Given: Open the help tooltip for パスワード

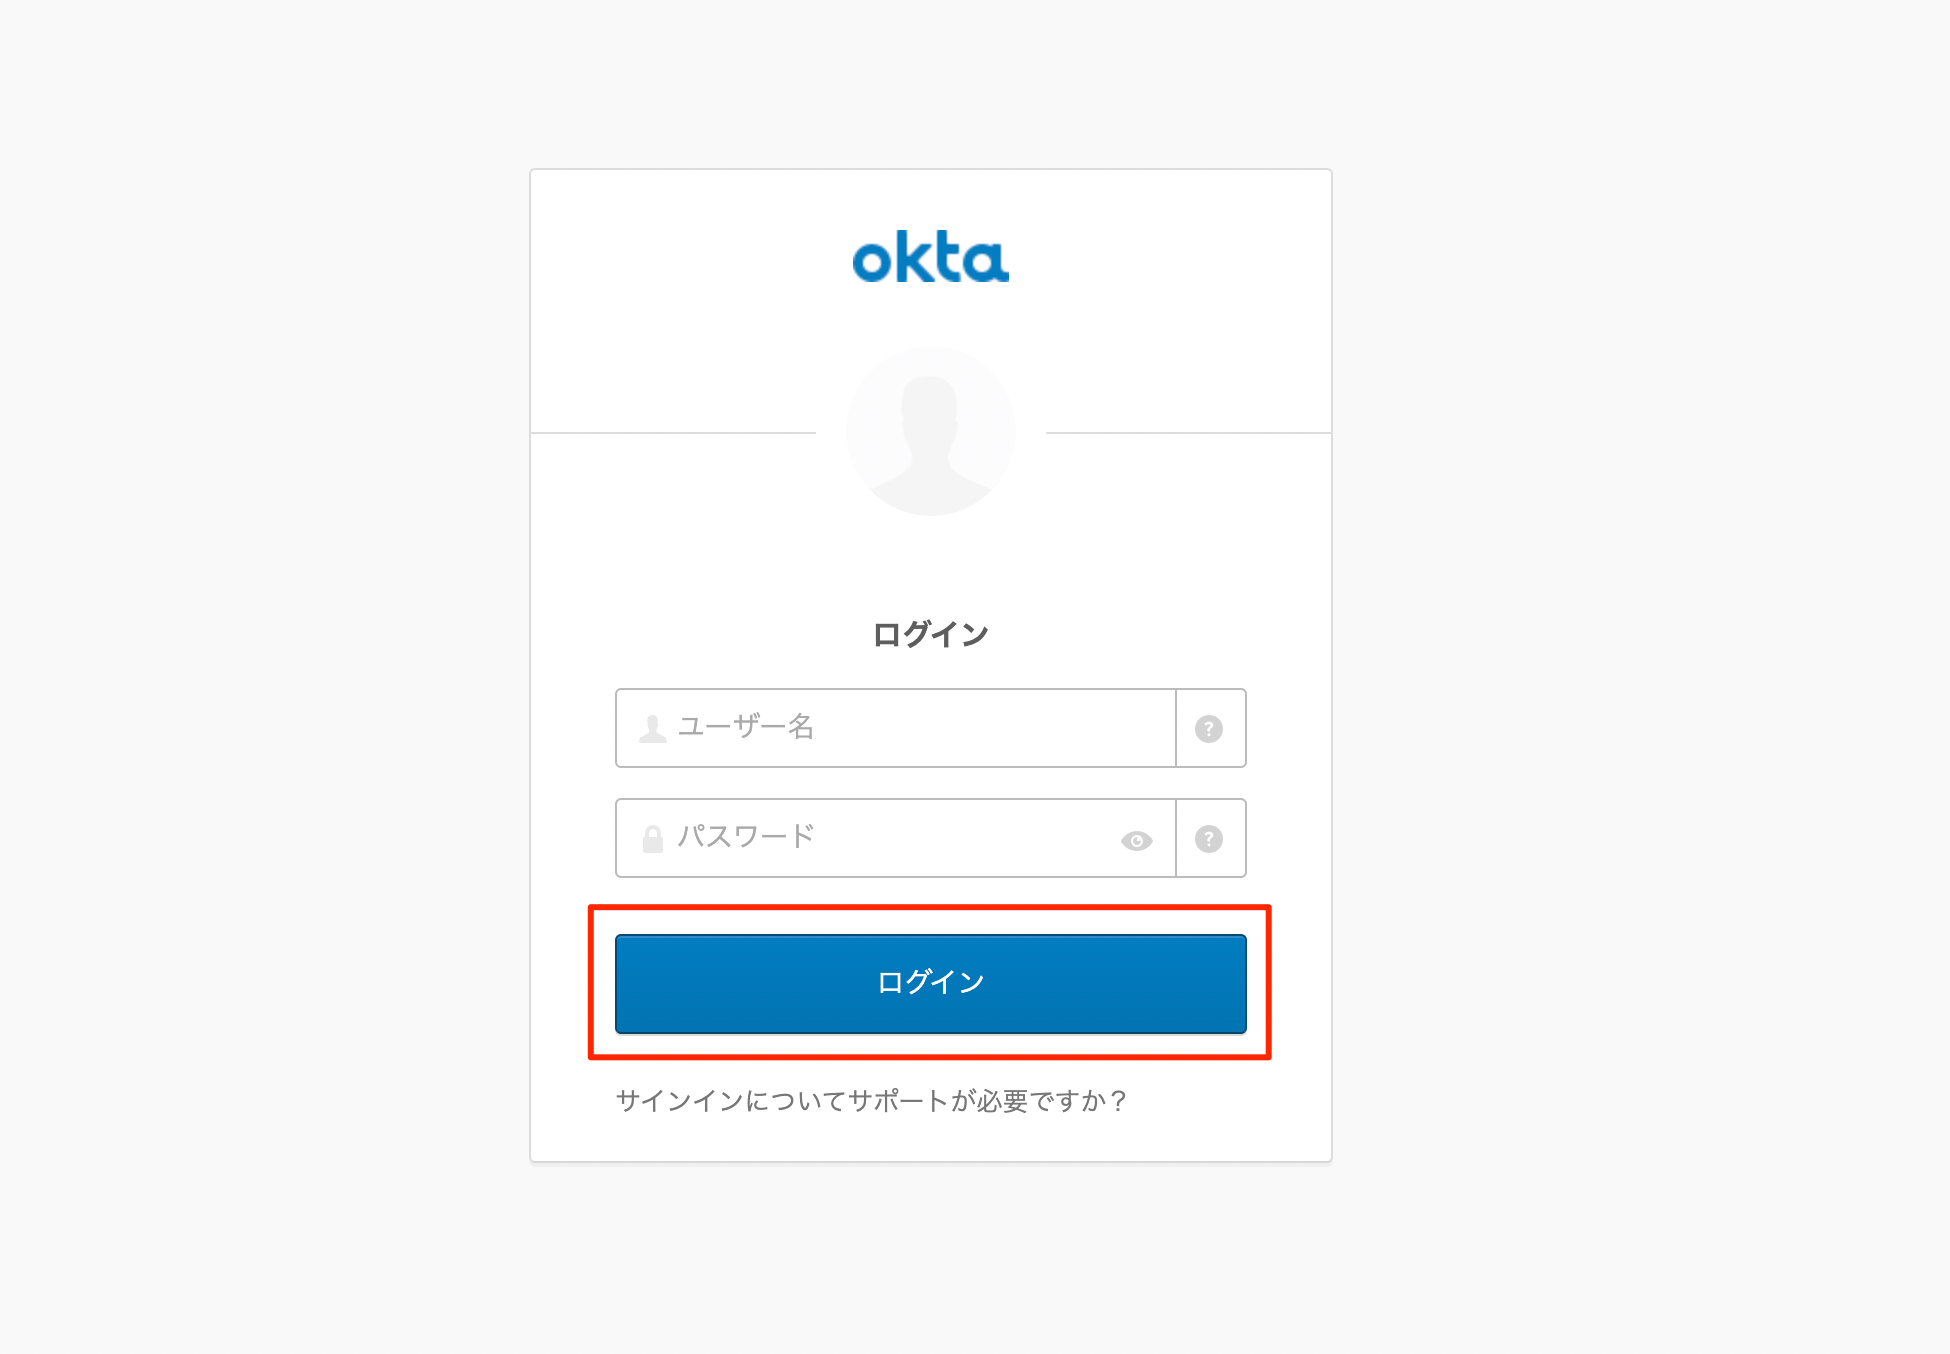Looking at the screenshot, I should click(x=1209, y=838).
